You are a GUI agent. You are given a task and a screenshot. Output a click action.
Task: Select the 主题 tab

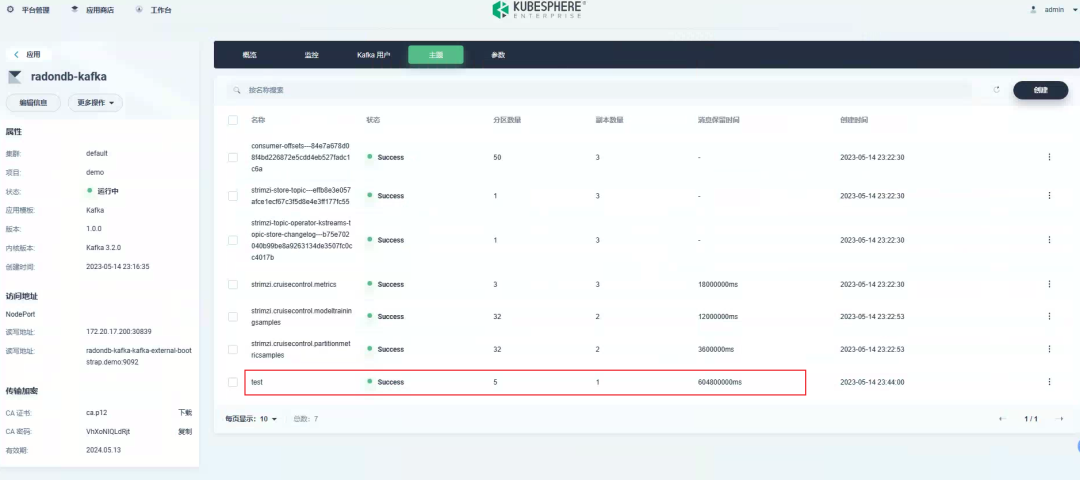pyautogui.click(x=436, y=55)
